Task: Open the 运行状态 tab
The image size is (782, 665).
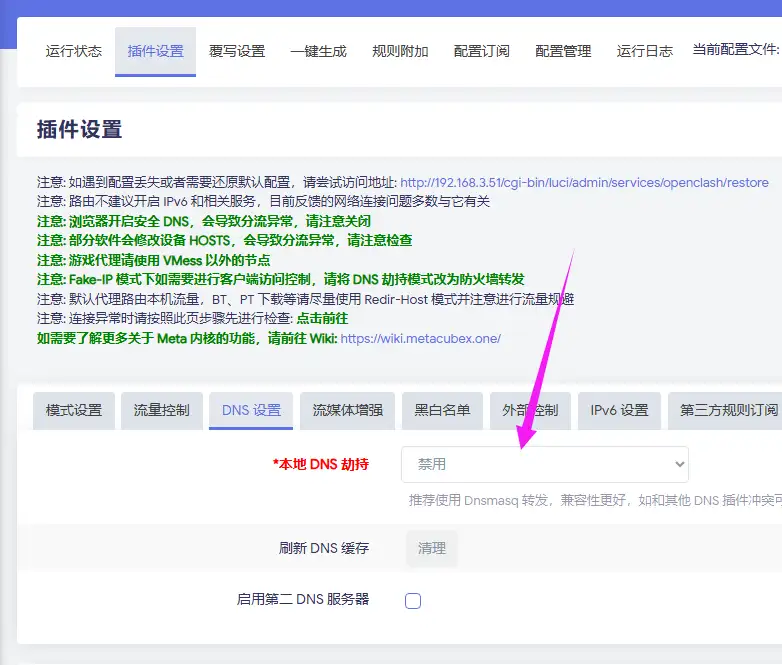Action: click(x=74, y=51)
